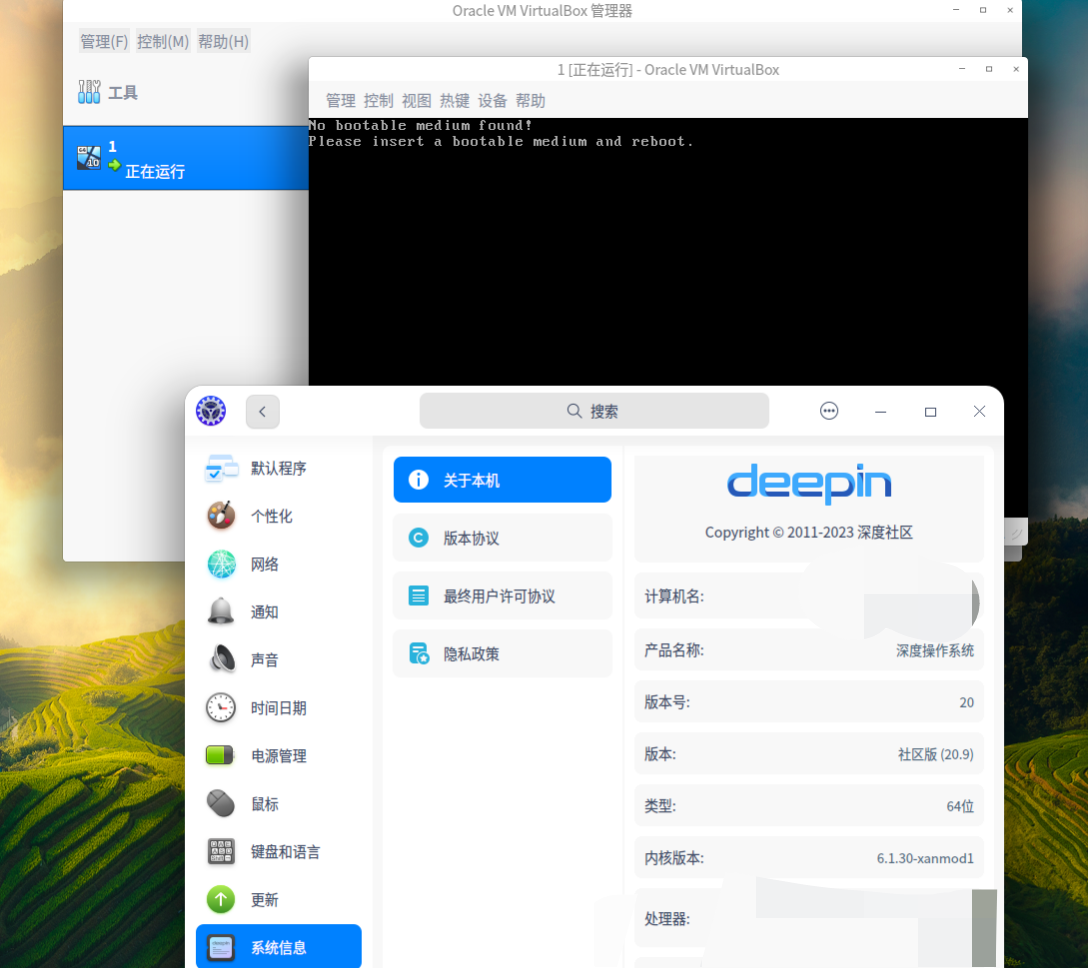Open the Control Center more options menu button
The width and height of the screenshot is (1088, 968).
(828, 411)
